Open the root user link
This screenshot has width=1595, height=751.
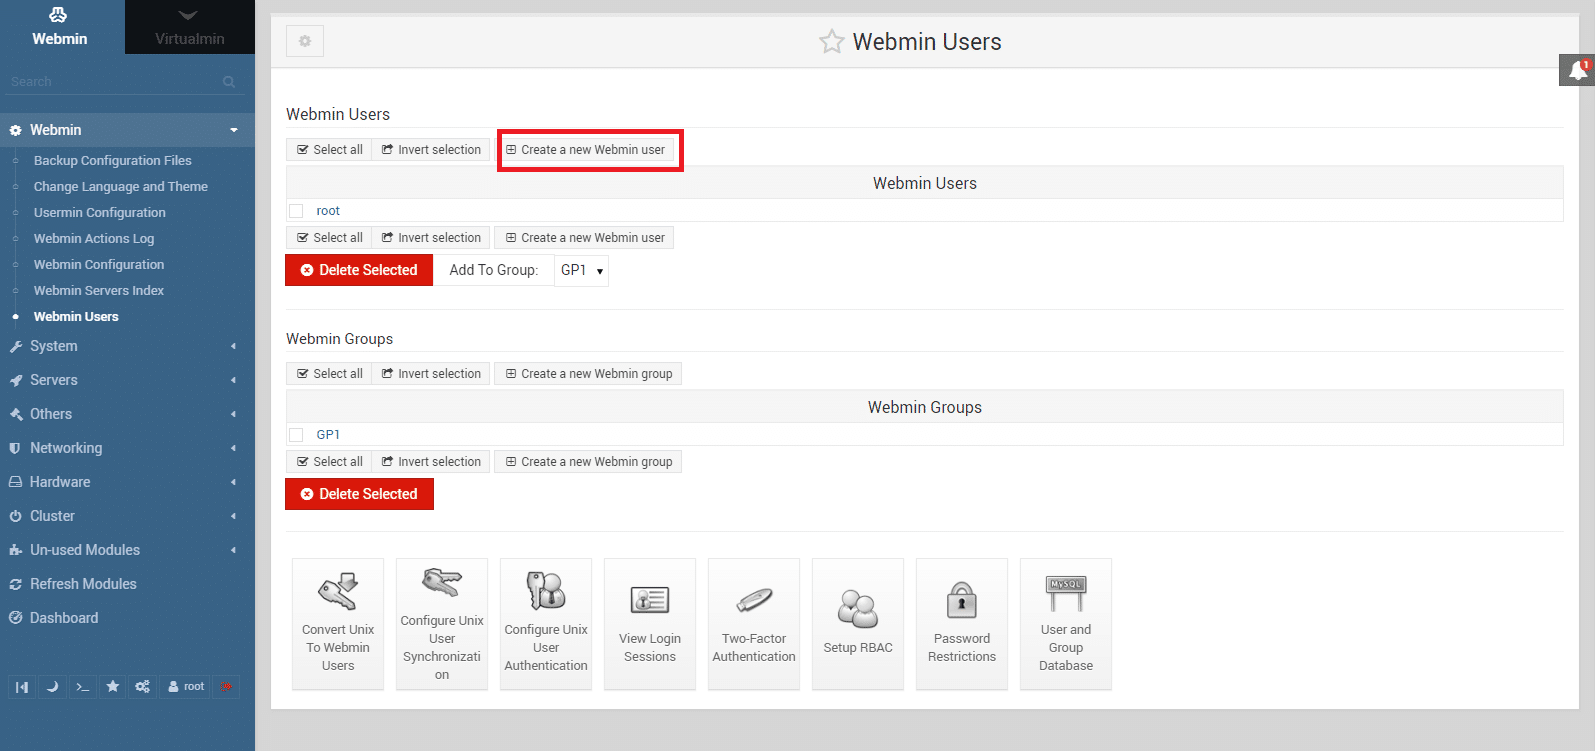[x=328, y=211]
